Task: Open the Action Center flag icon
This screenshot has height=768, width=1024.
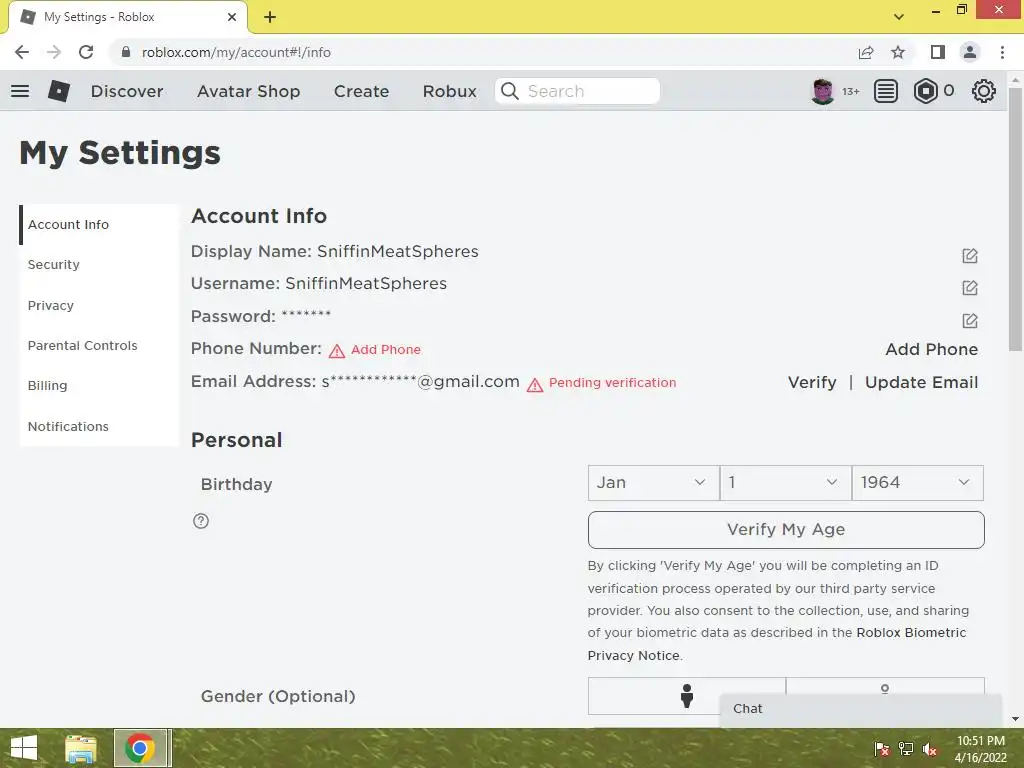Action: point(882,749)
